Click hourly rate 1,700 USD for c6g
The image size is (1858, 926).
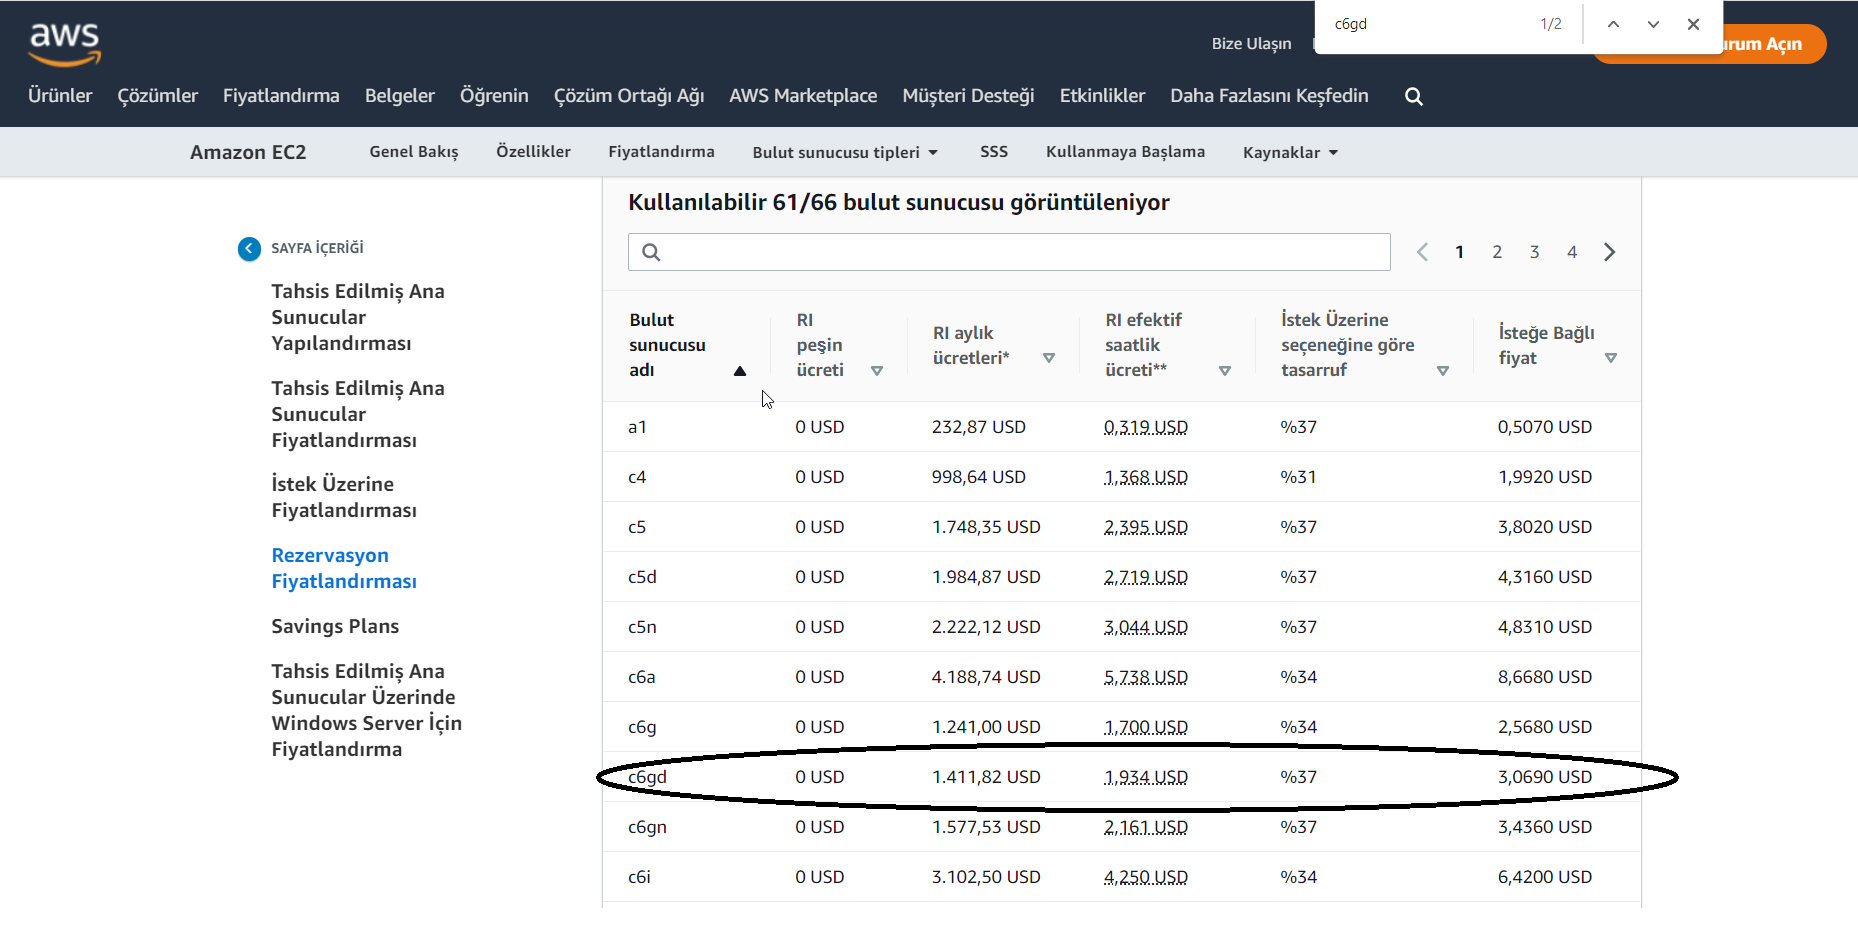coord(1146,727)
